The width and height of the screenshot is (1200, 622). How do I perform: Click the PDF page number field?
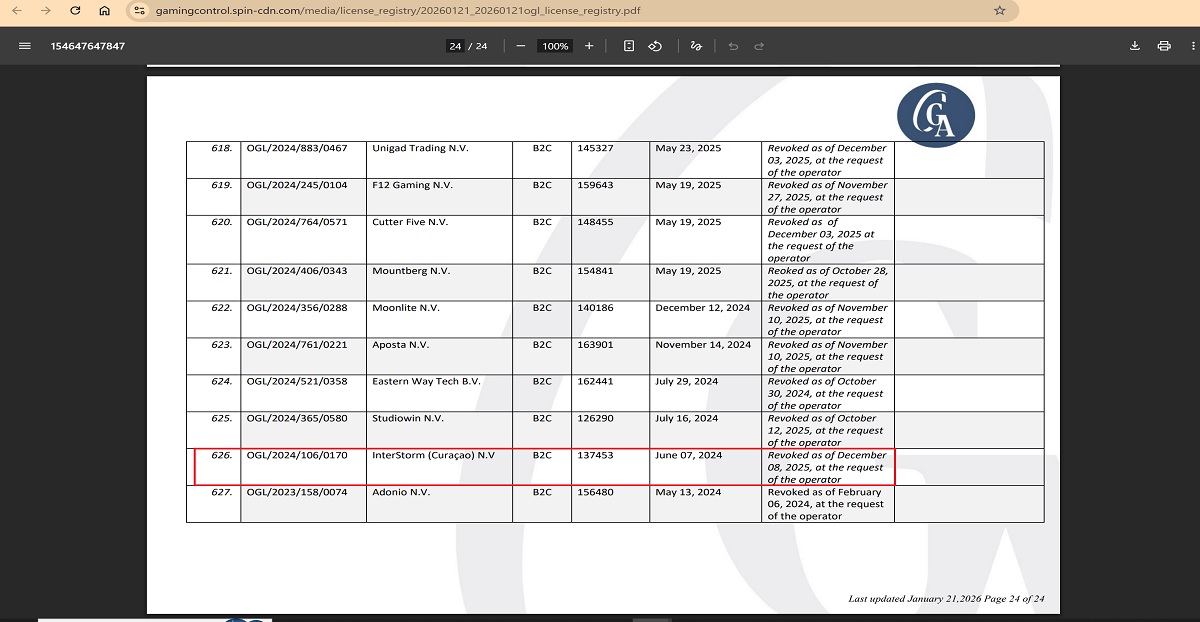(x=455, y=46)
